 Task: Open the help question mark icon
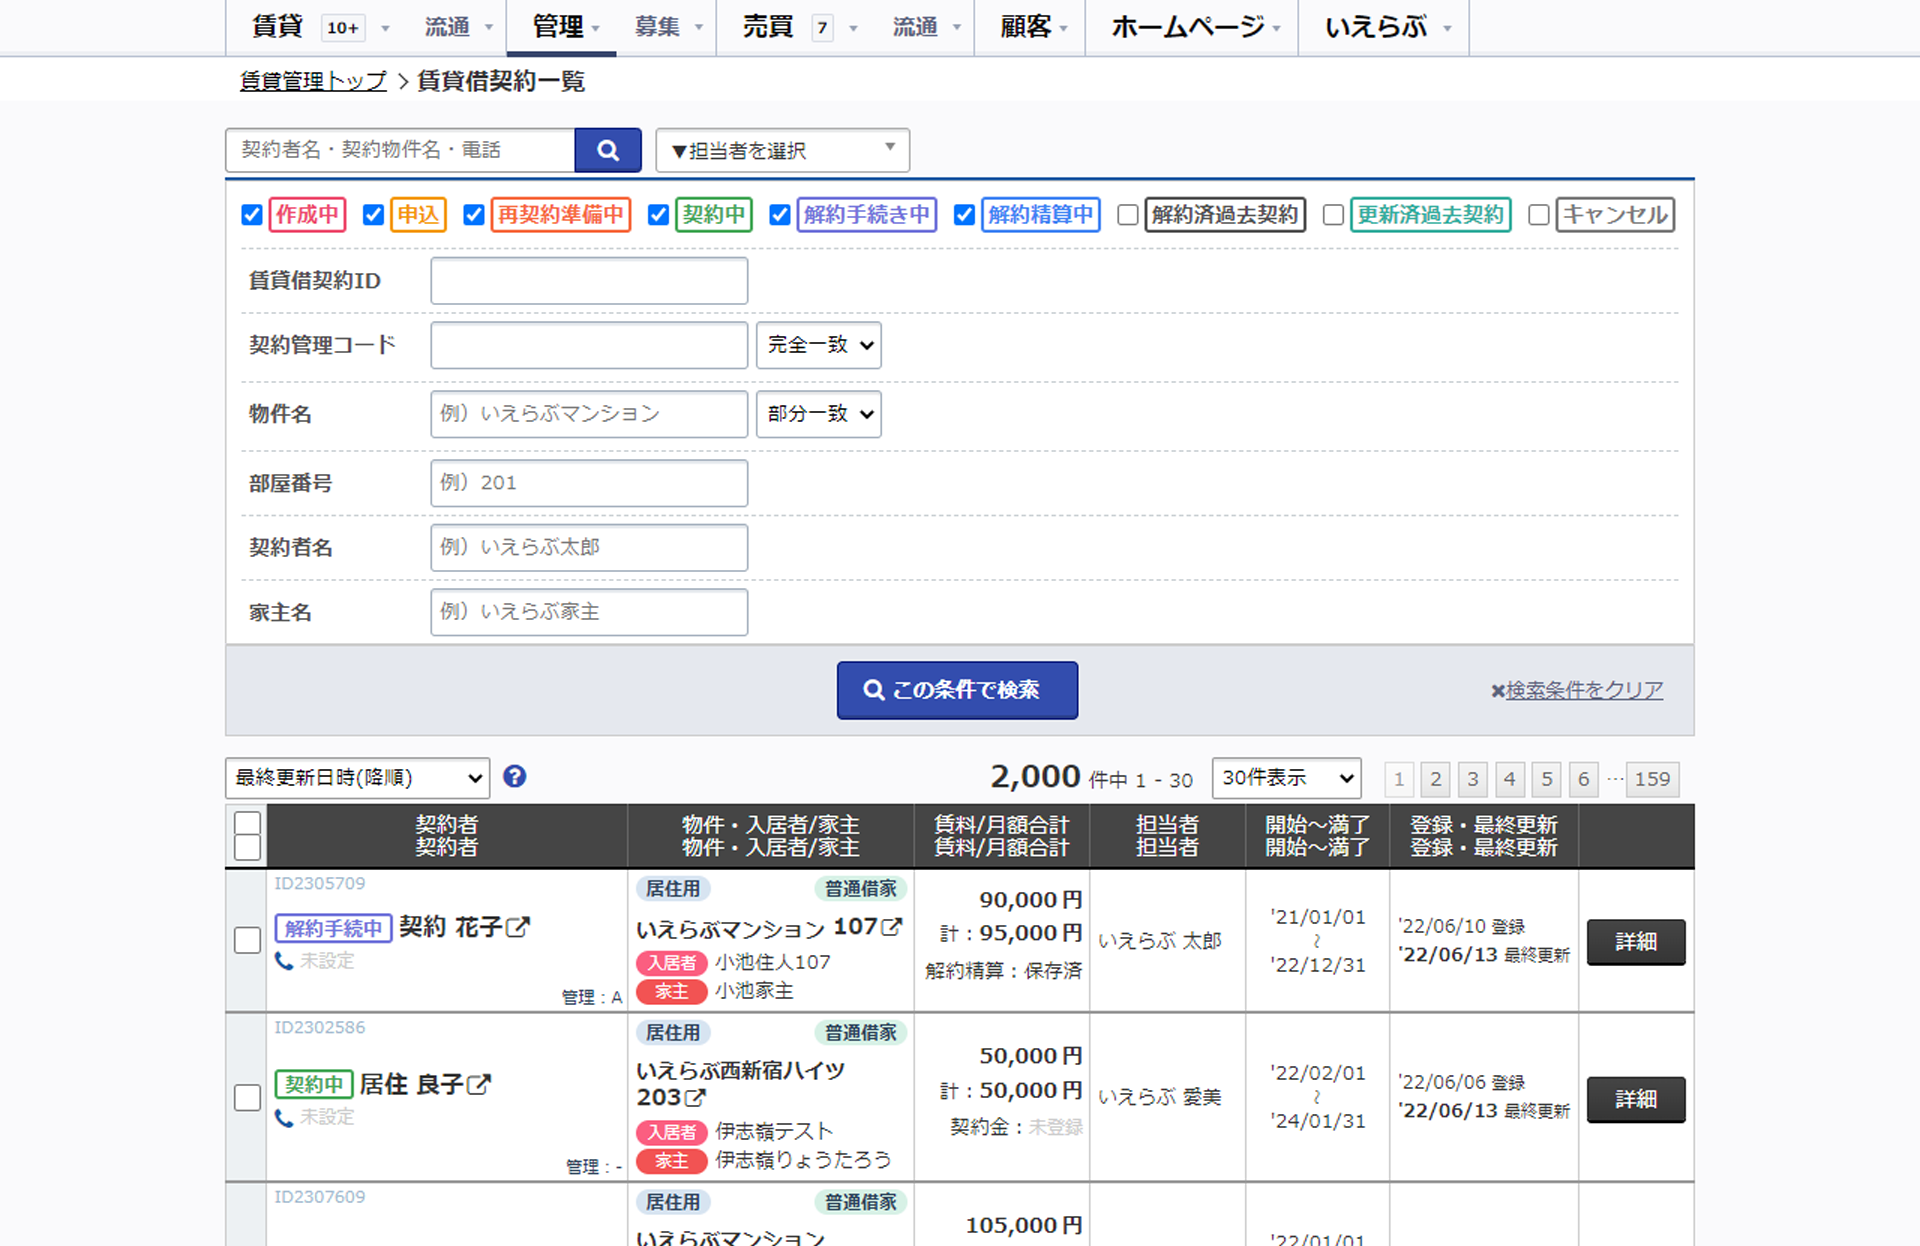515,777
